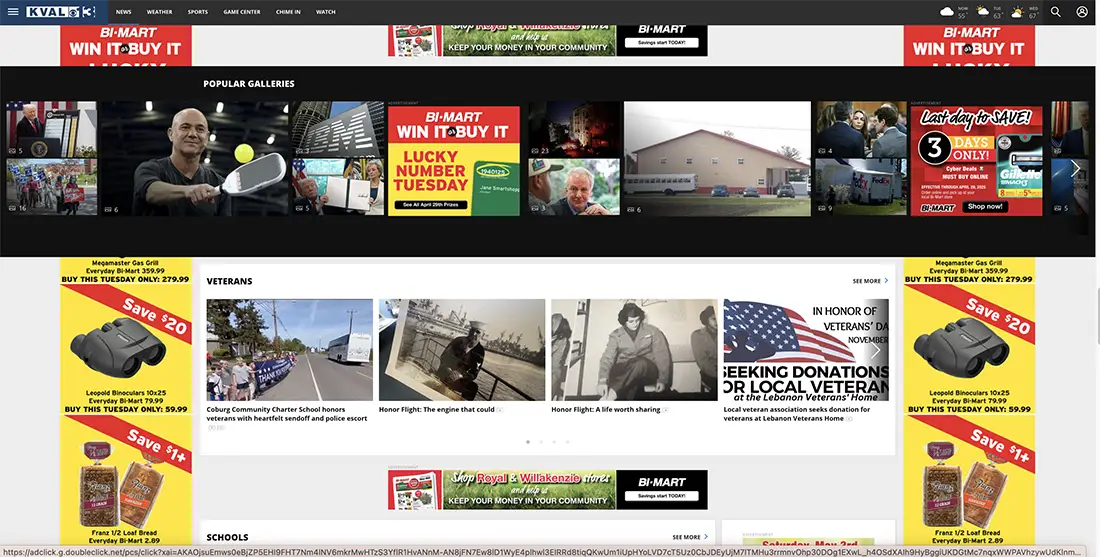This screenshot has width=1100, height=557.
Task: Click See All April 29th Prizes button
Action: click(x=431, y=205)
